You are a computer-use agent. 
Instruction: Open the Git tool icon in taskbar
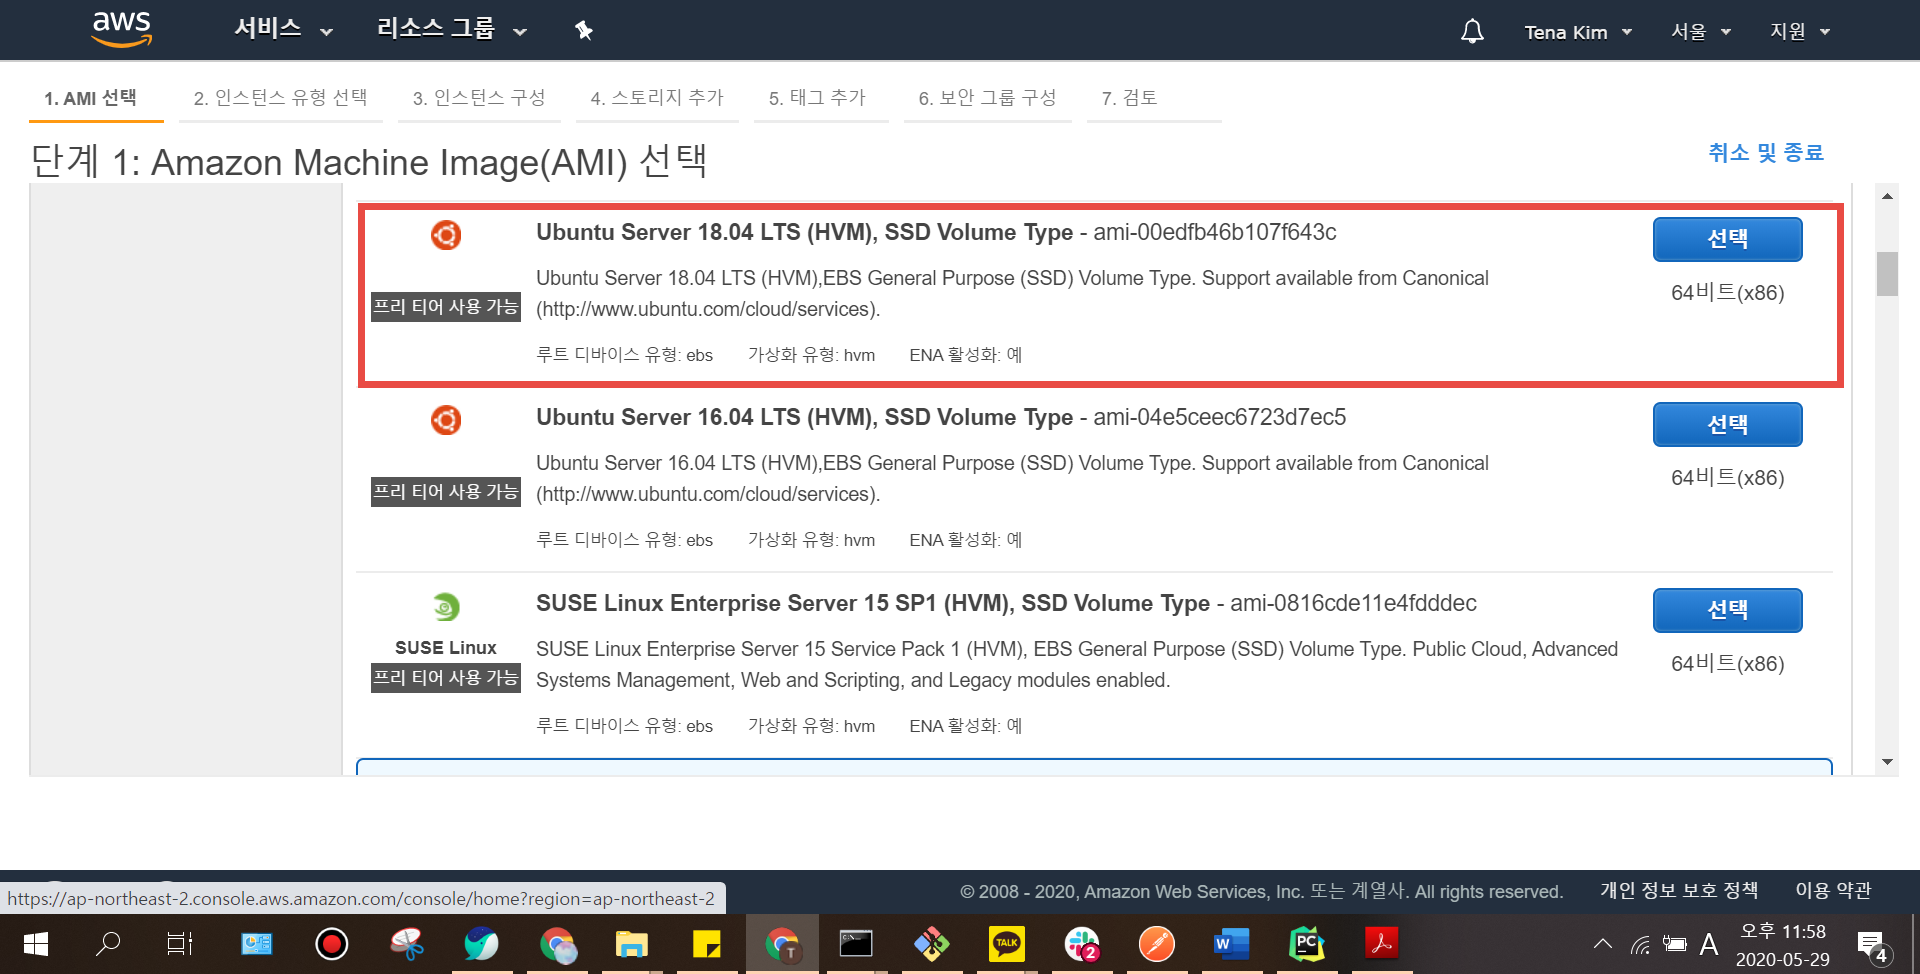coord(931,944)
